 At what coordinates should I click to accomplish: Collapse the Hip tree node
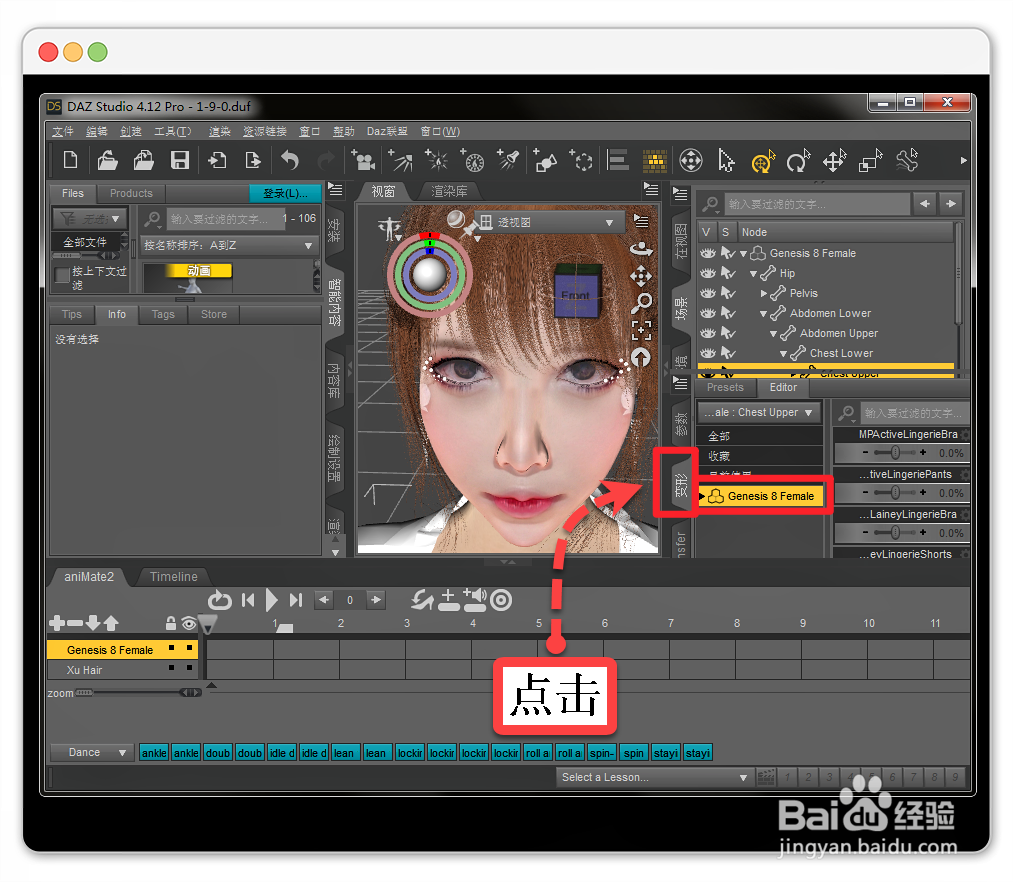coord(753,274)
